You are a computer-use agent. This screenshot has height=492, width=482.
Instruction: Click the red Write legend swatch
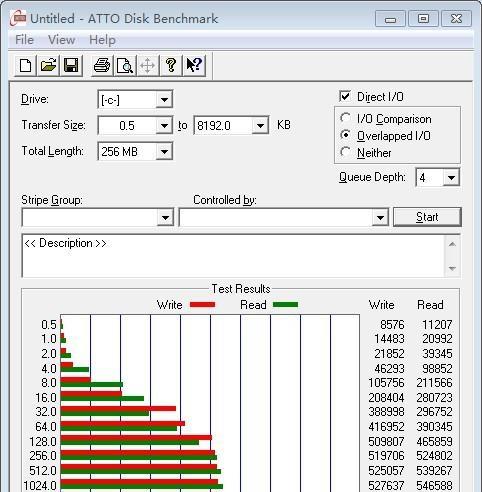202,305
